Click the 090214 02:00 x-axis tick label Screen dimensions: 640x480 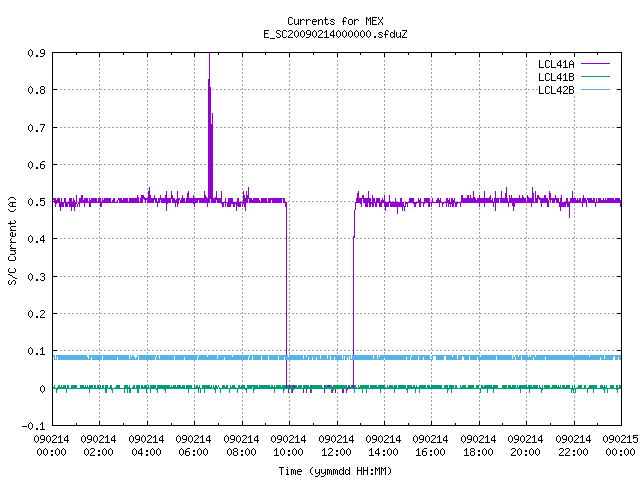98,446
